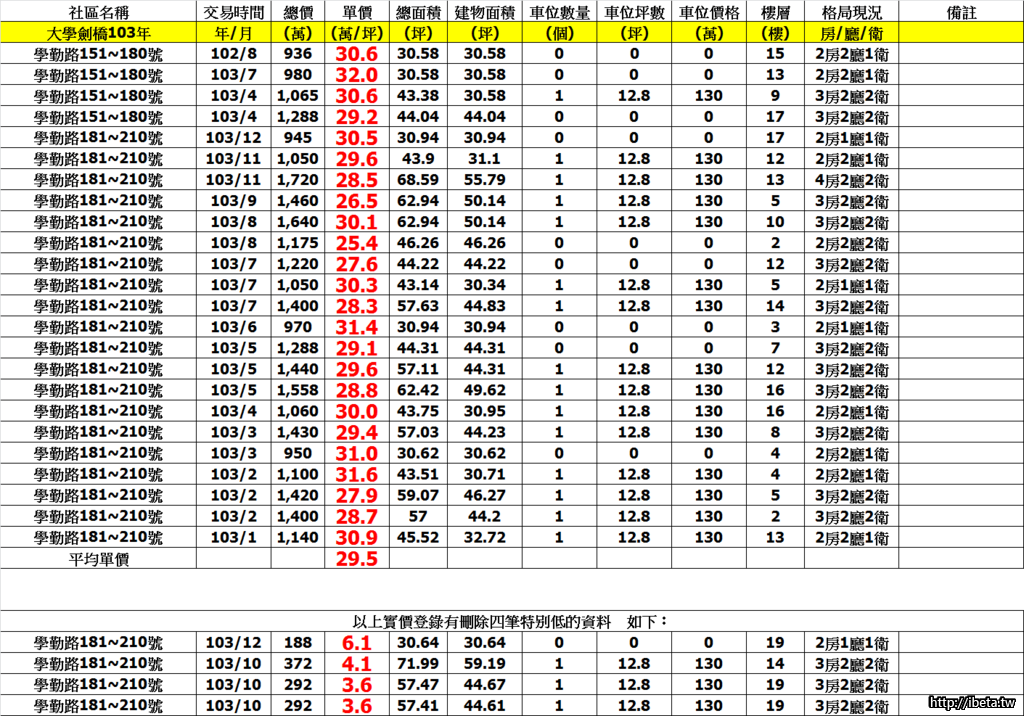Image resolution: width=1024 pixels, height=716 pixels.
Task: Select the low unit price 6.1 cell
Action: (x=358, y=643)
